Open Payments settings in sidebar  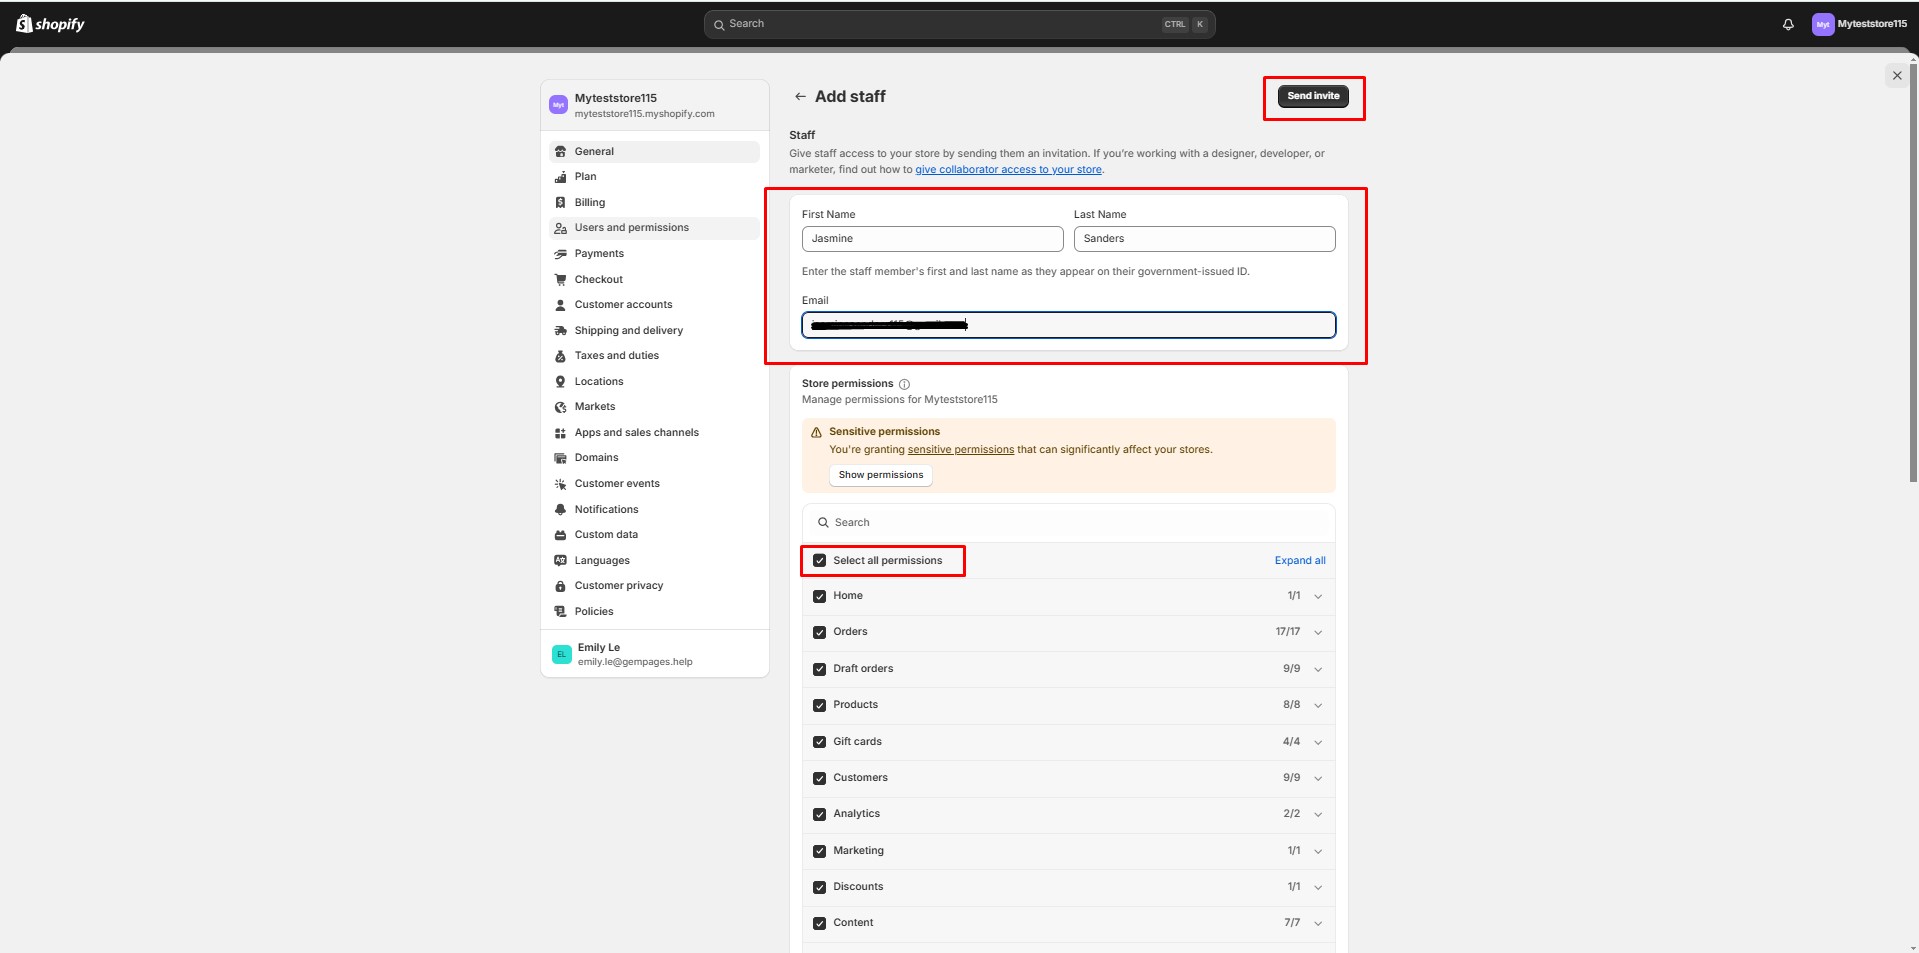tap(599, 254)
